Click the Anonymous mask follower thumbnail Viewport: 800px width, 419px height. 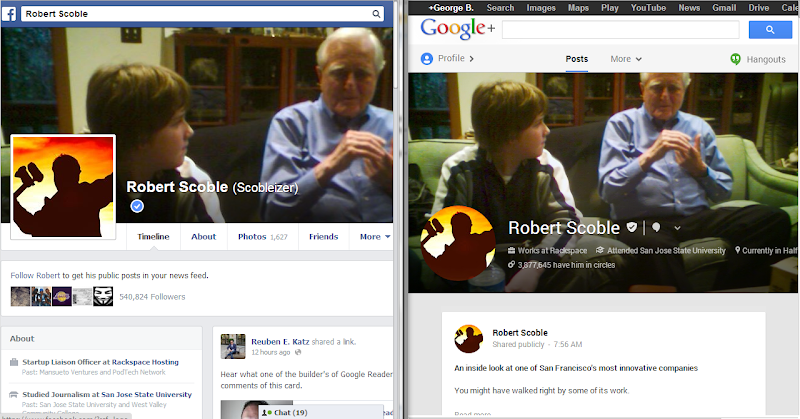pyautogui.click(x=103, y=297)
